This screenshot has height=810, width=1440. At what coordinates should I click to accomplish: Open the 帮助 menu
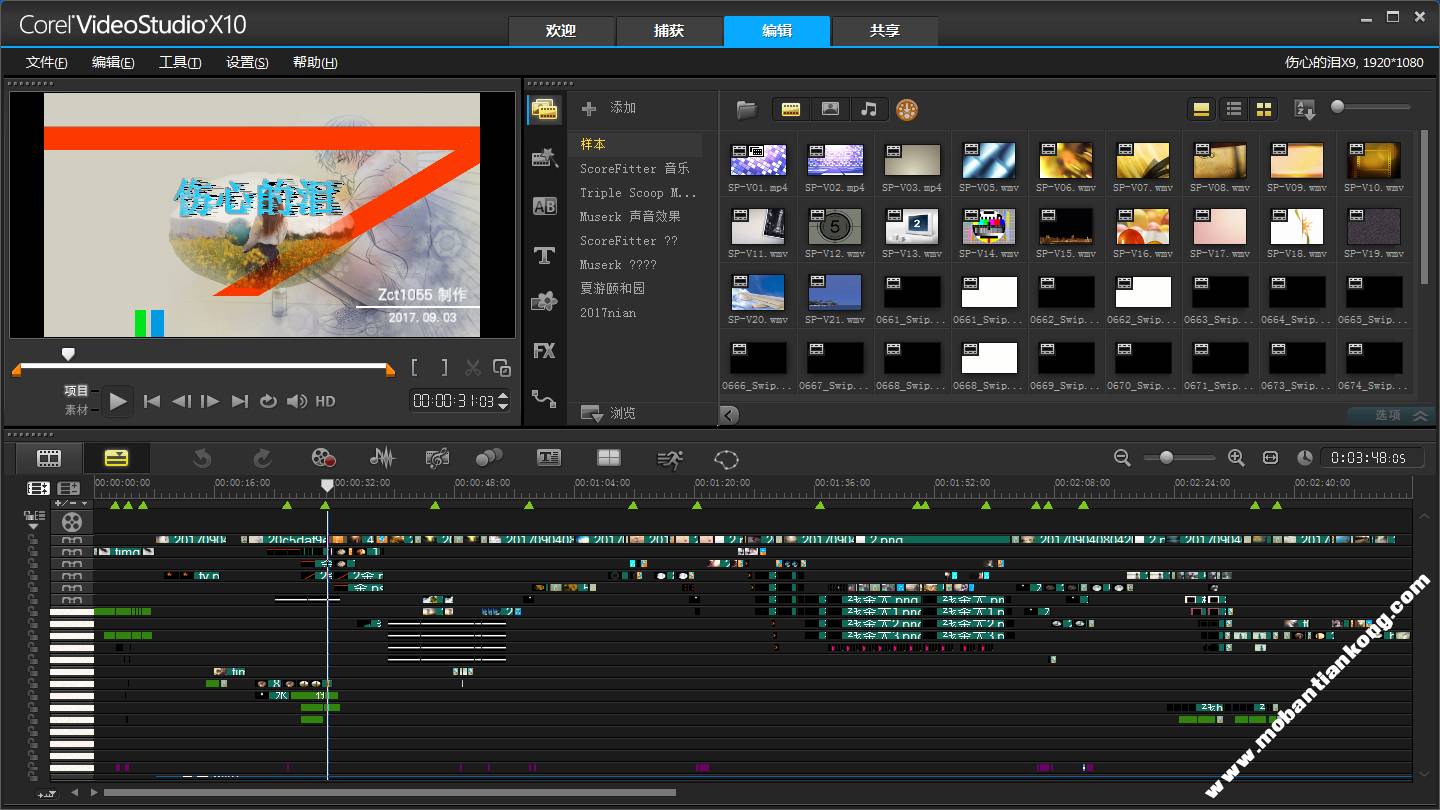(315, 62)
